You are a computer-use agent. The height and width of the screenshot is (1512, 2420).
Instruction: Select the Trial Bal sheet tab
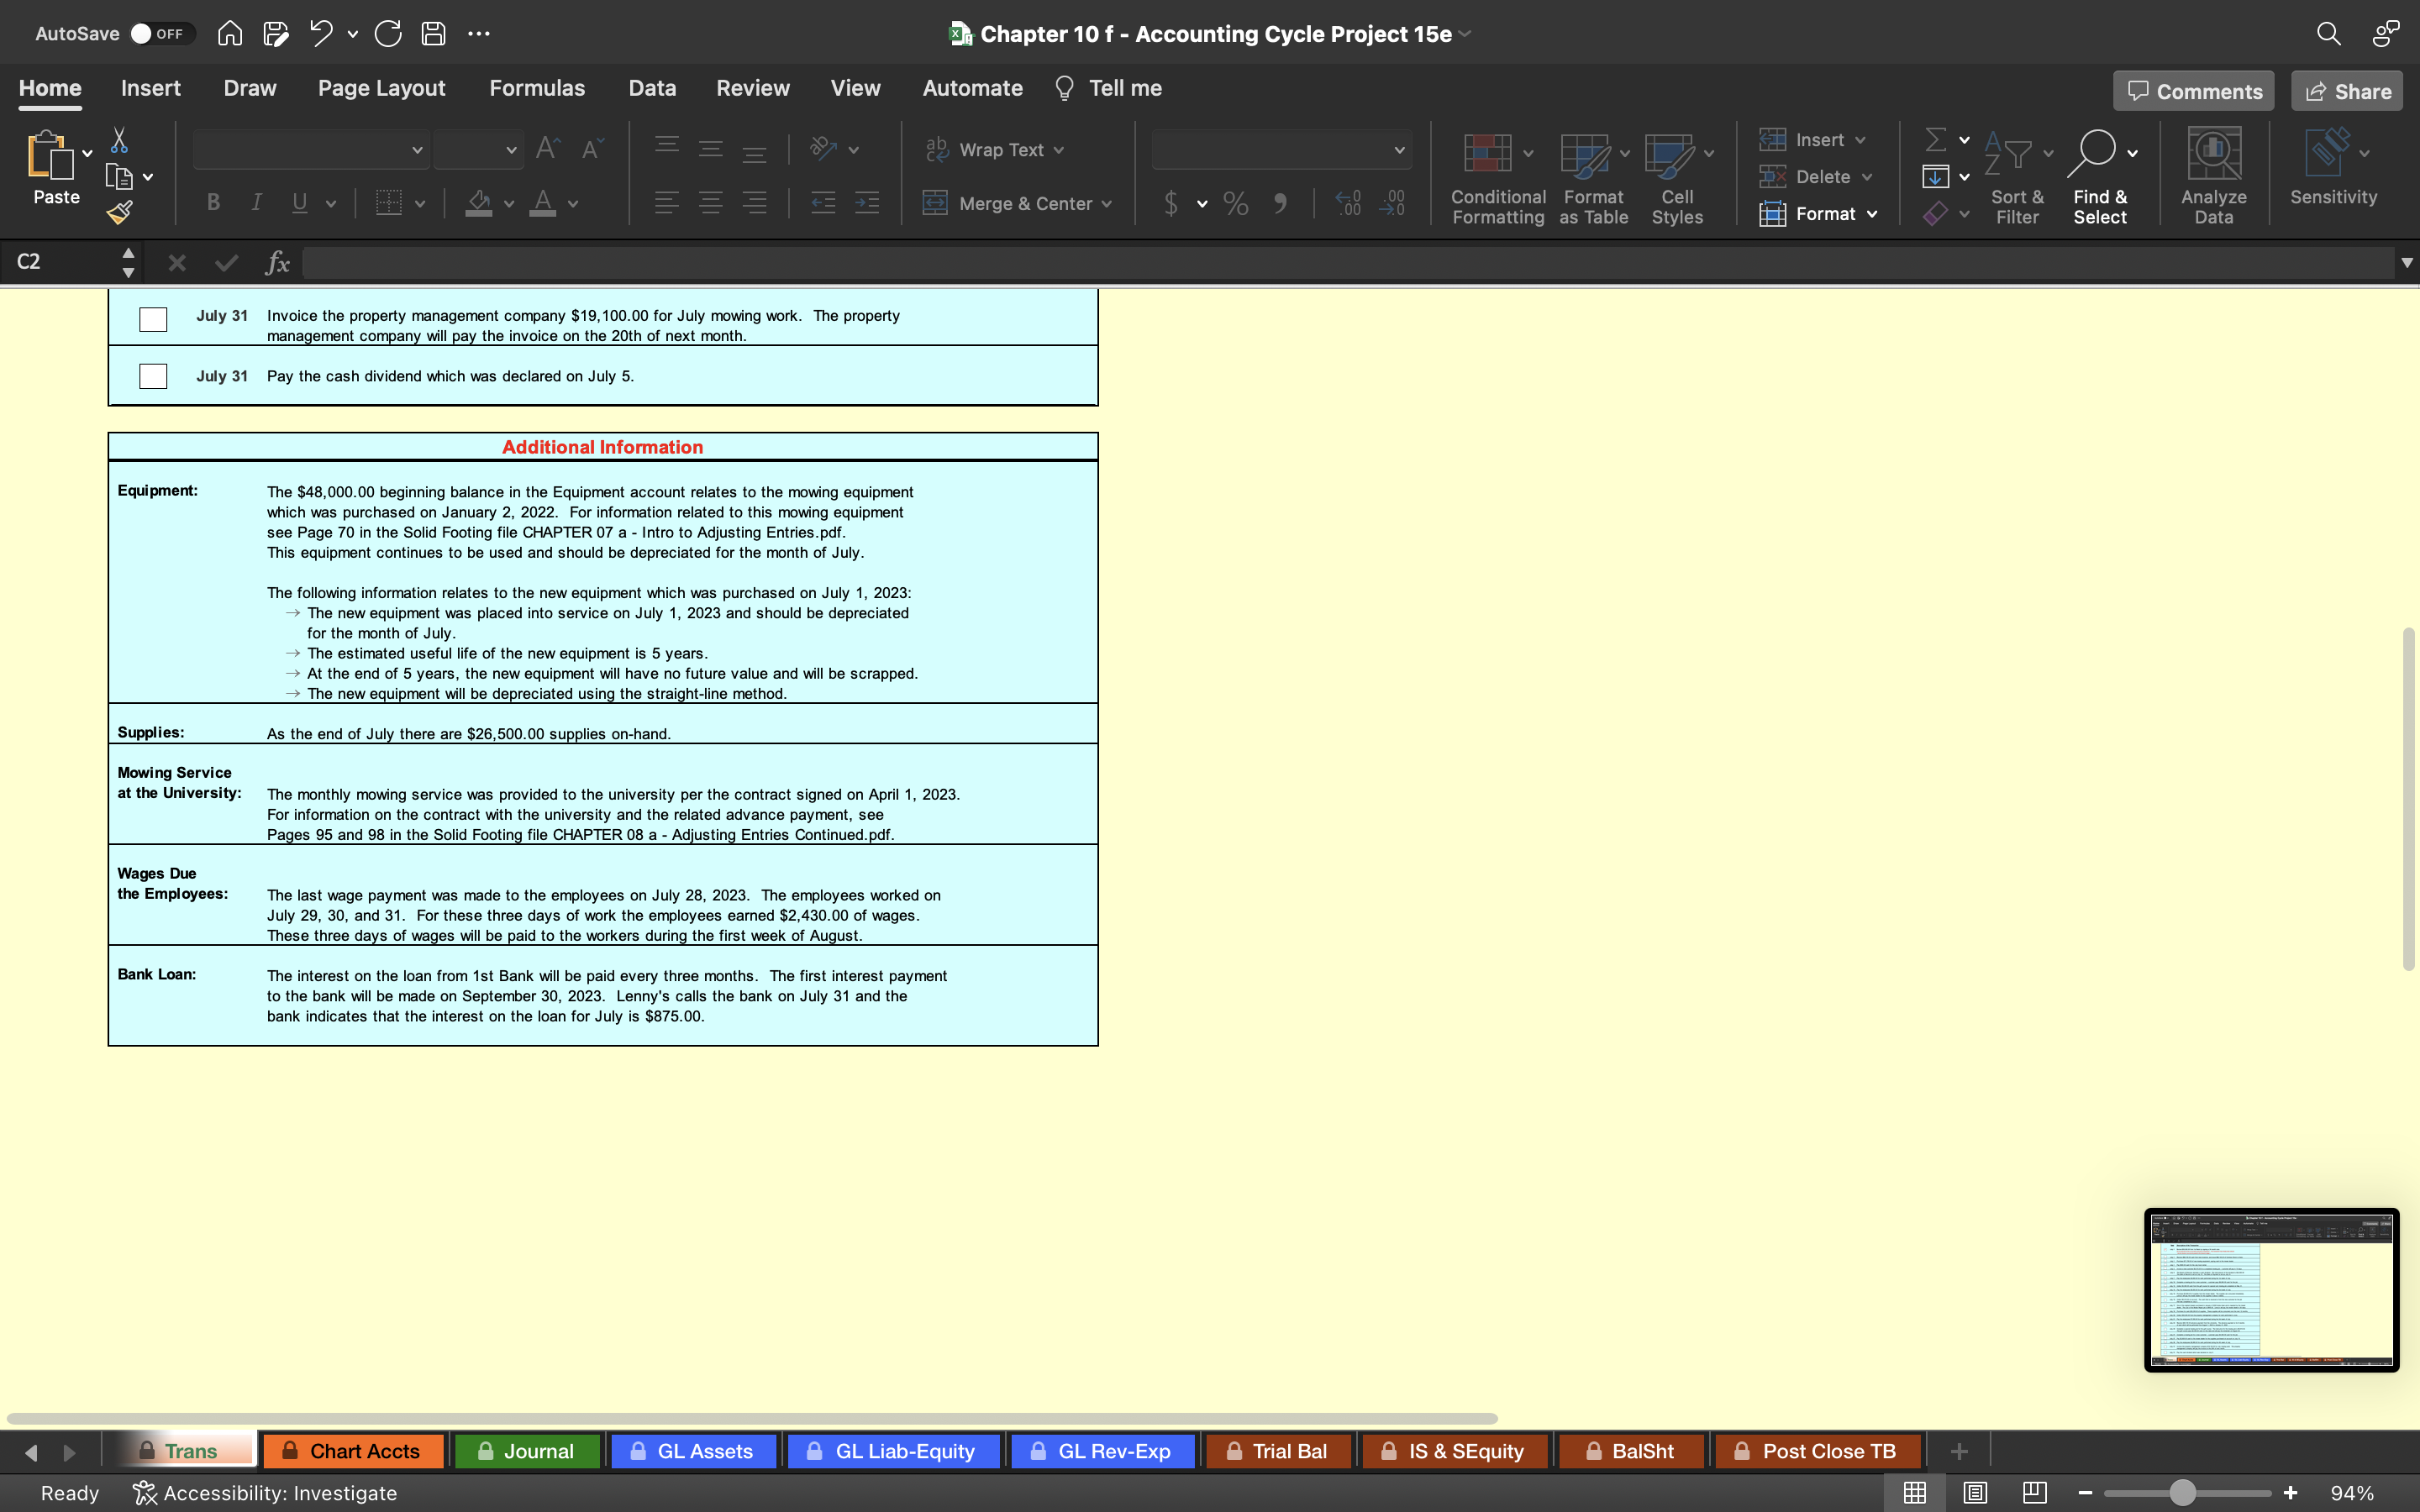click(x=1287, y=1449)
